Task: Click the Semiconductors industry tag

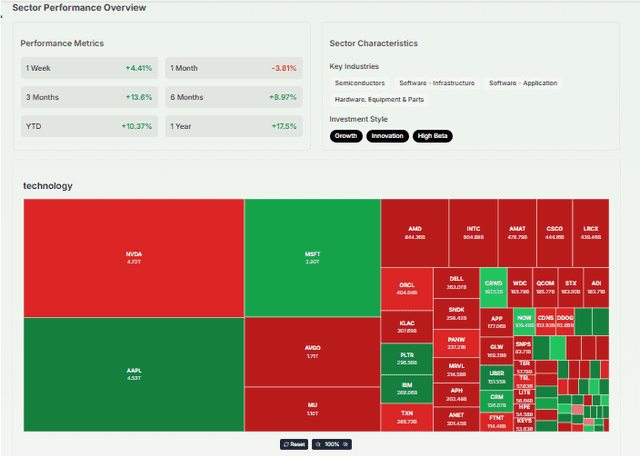Action: (x=360, y=83)
